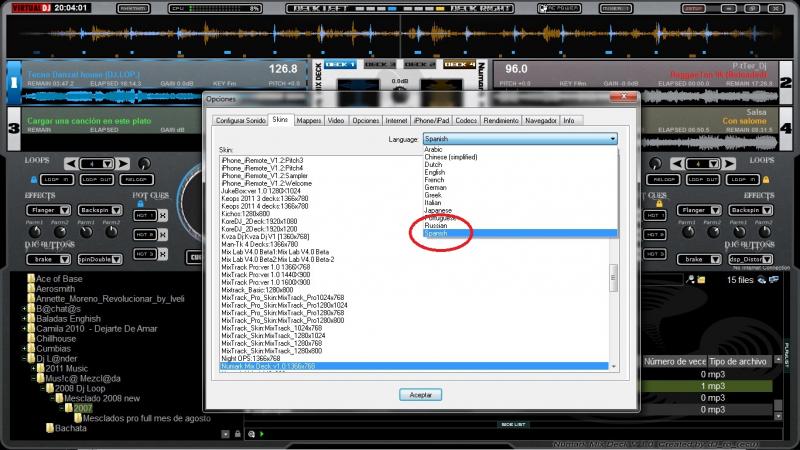Viewport: 800px width, 450px height.
Task: Toggle left deck hot cues lock
Action: click(140, 204)
